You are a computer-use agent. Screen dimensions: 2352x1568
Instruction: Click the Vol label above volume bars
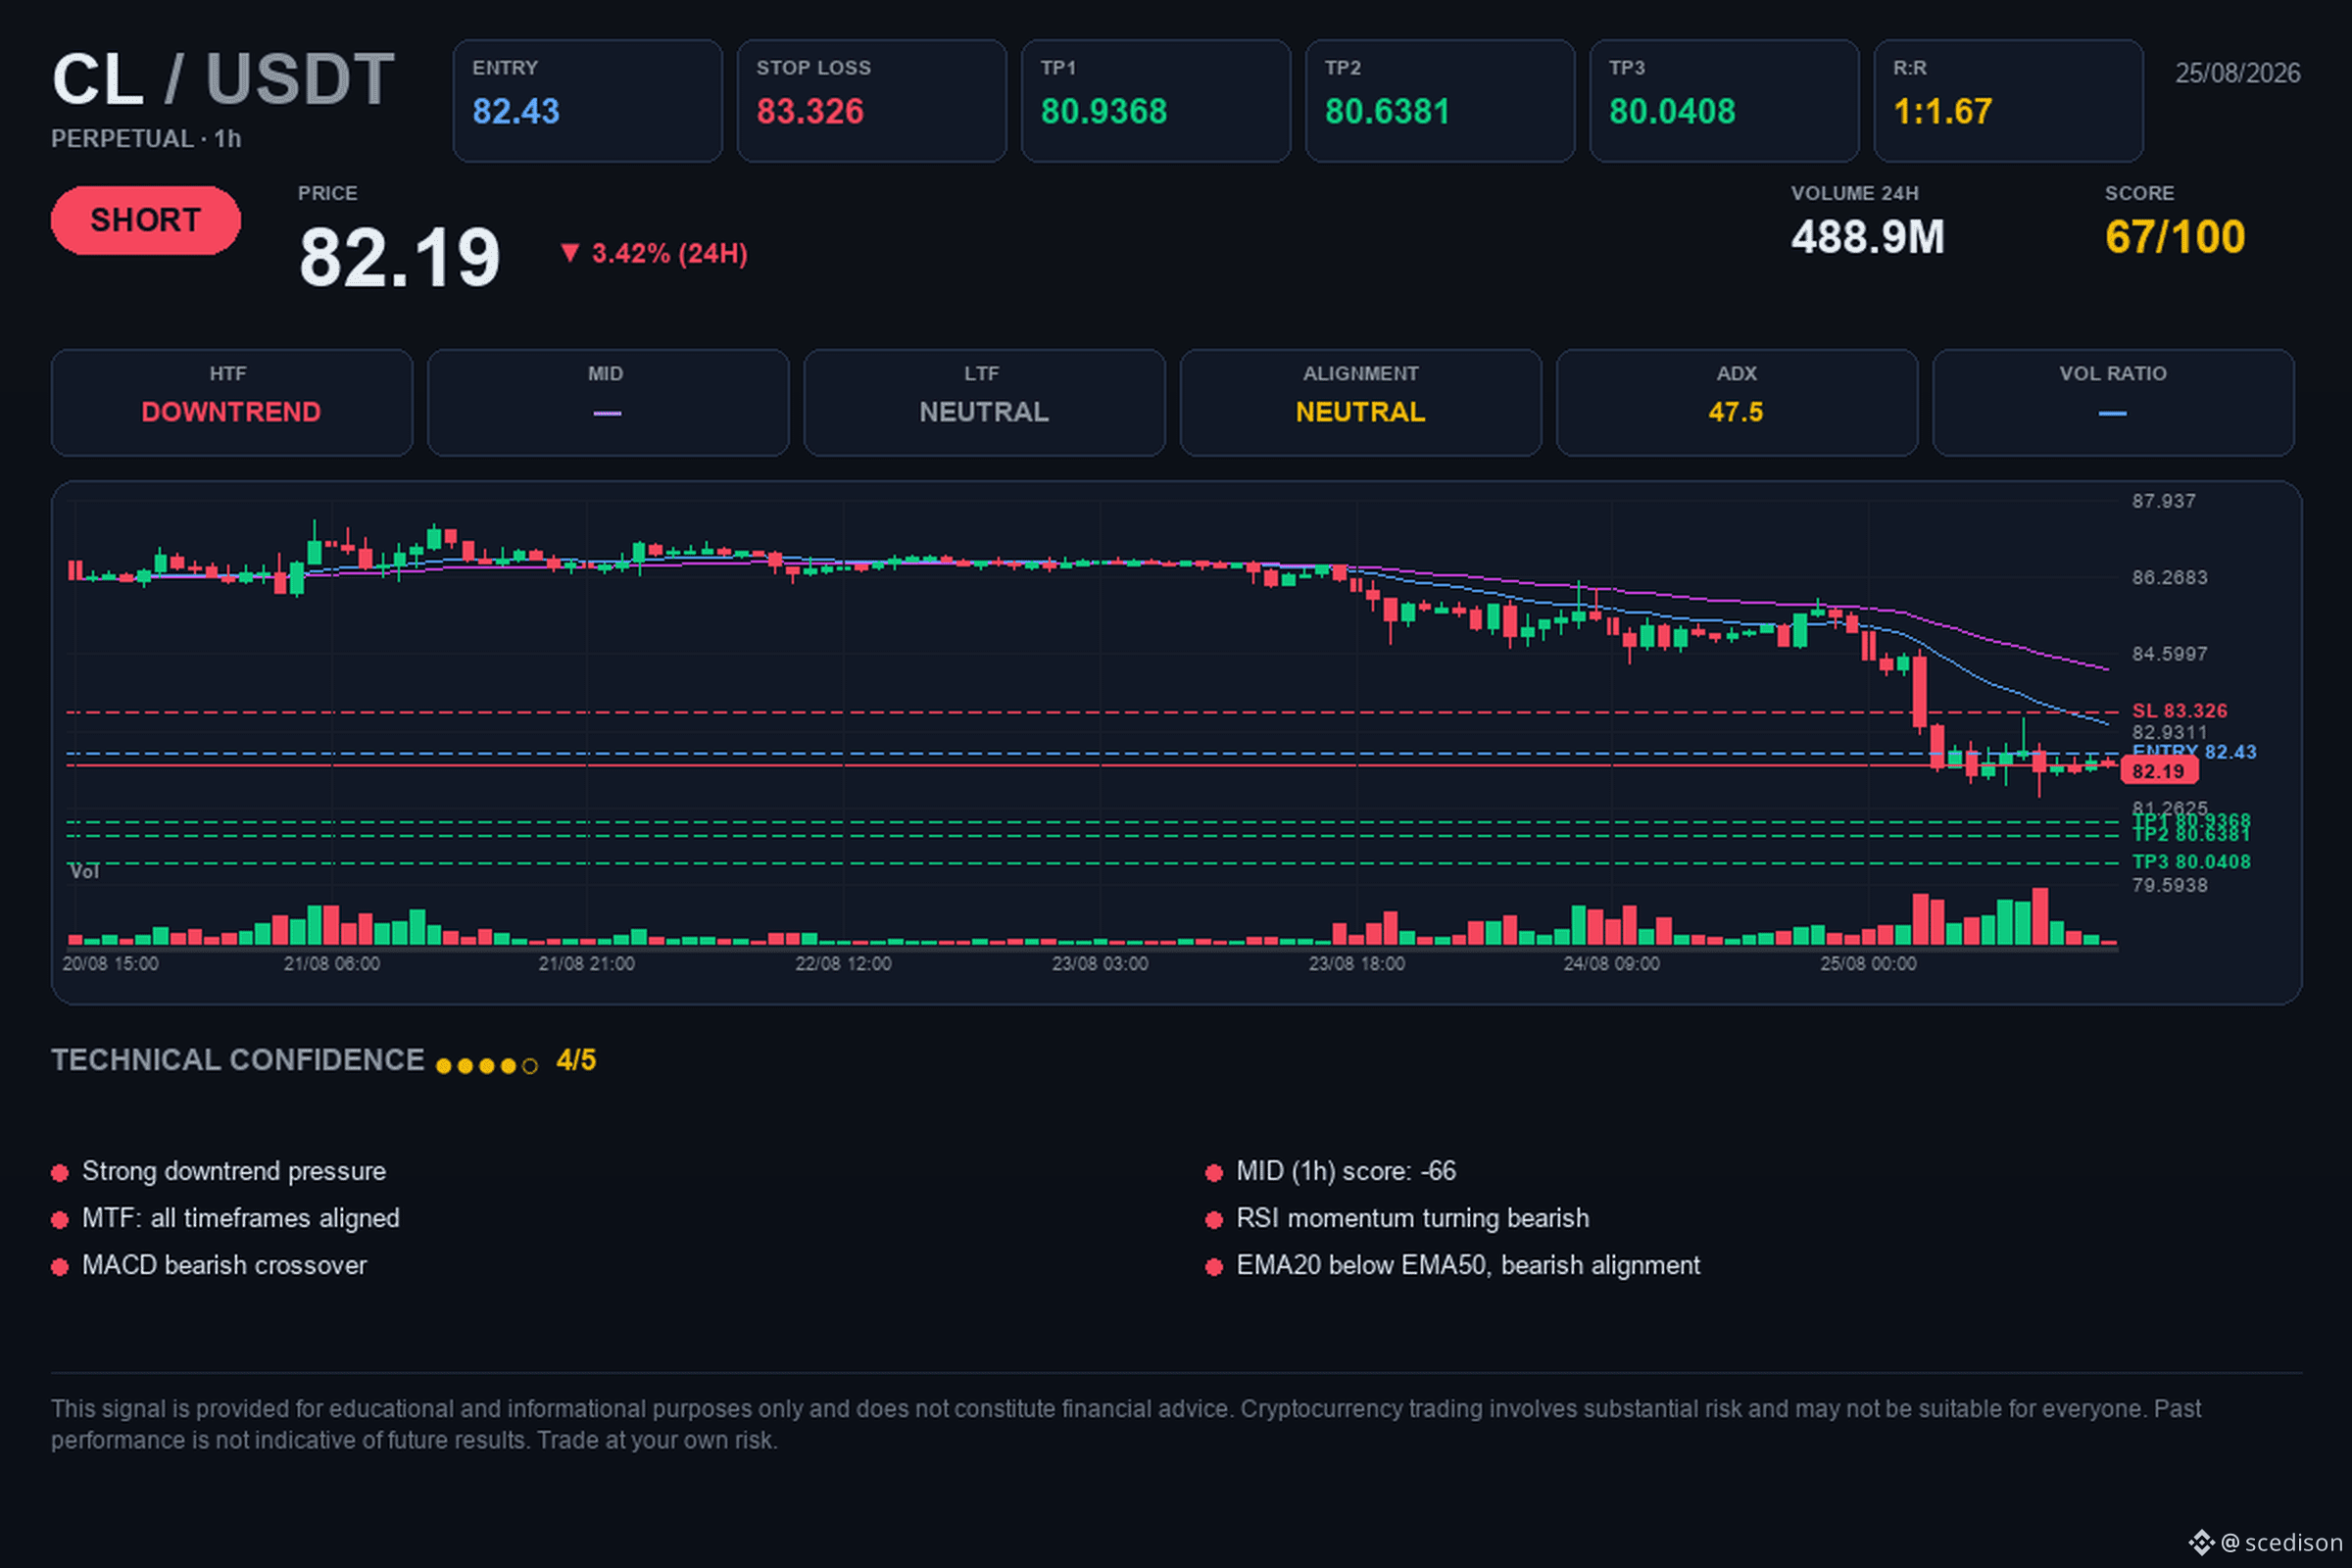click(x=84, y=872)
